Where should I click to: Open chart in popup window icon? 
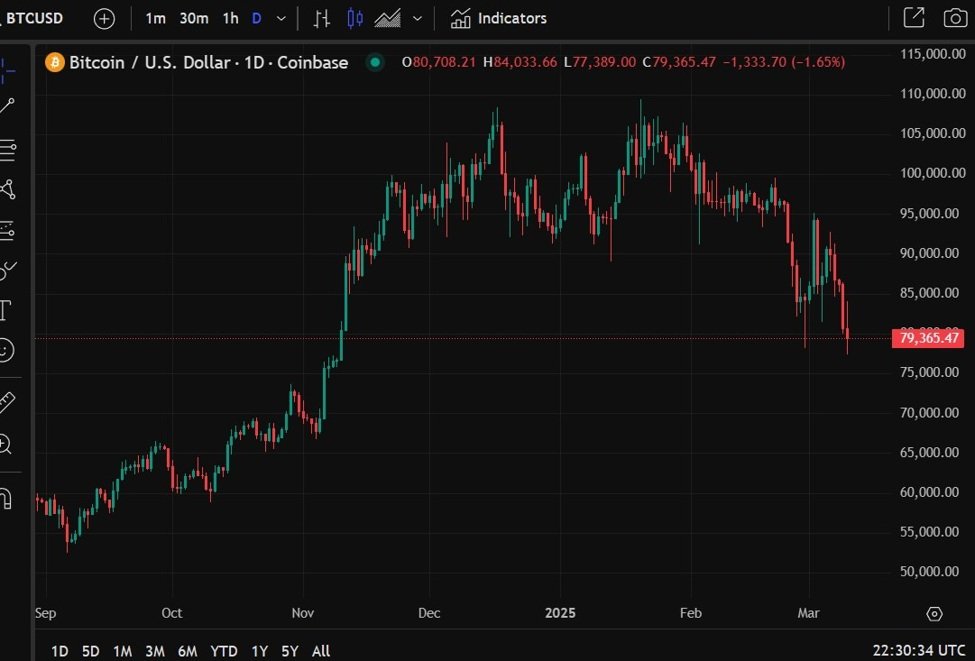tap(913, 18)
